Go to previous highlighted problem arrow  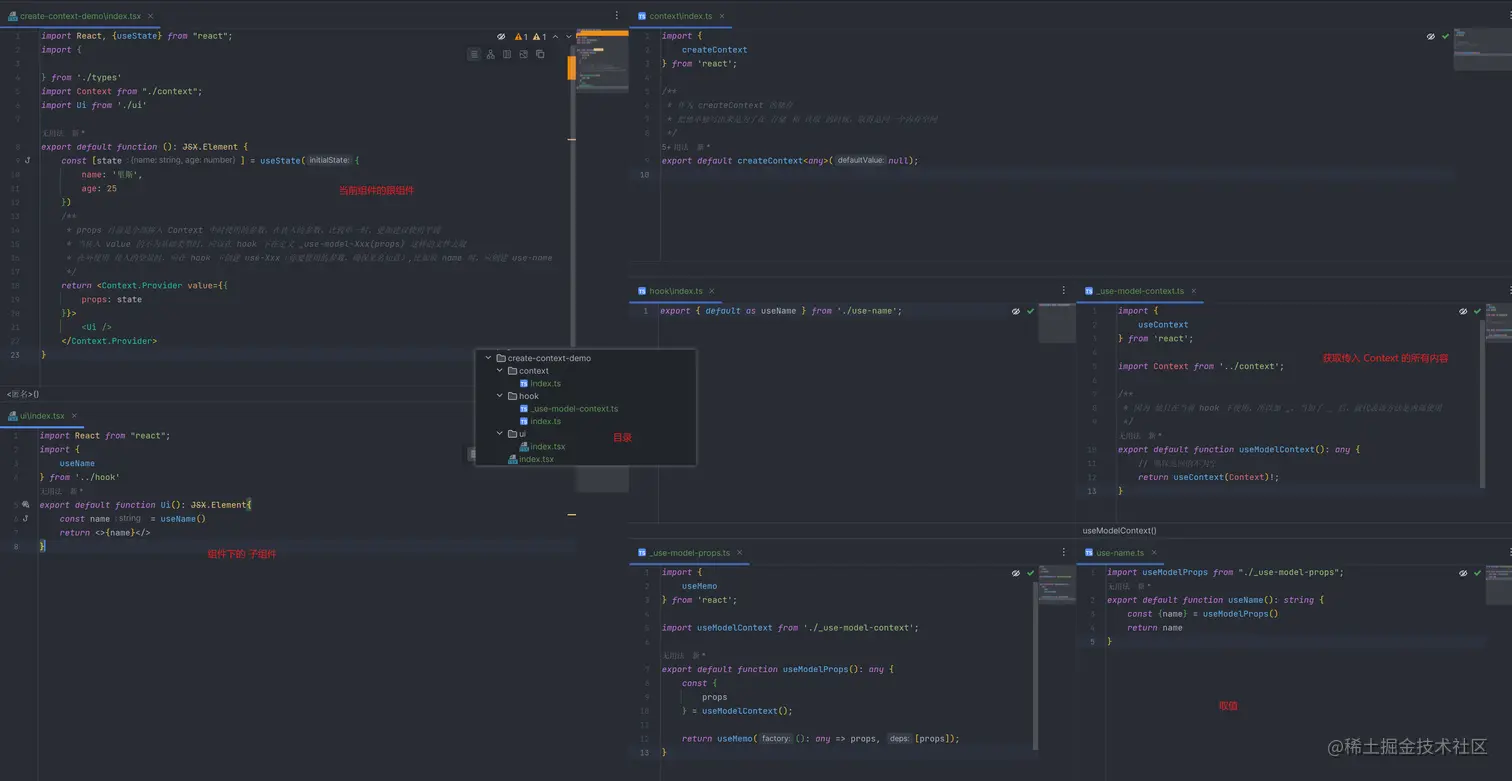(x=556, y=36)
